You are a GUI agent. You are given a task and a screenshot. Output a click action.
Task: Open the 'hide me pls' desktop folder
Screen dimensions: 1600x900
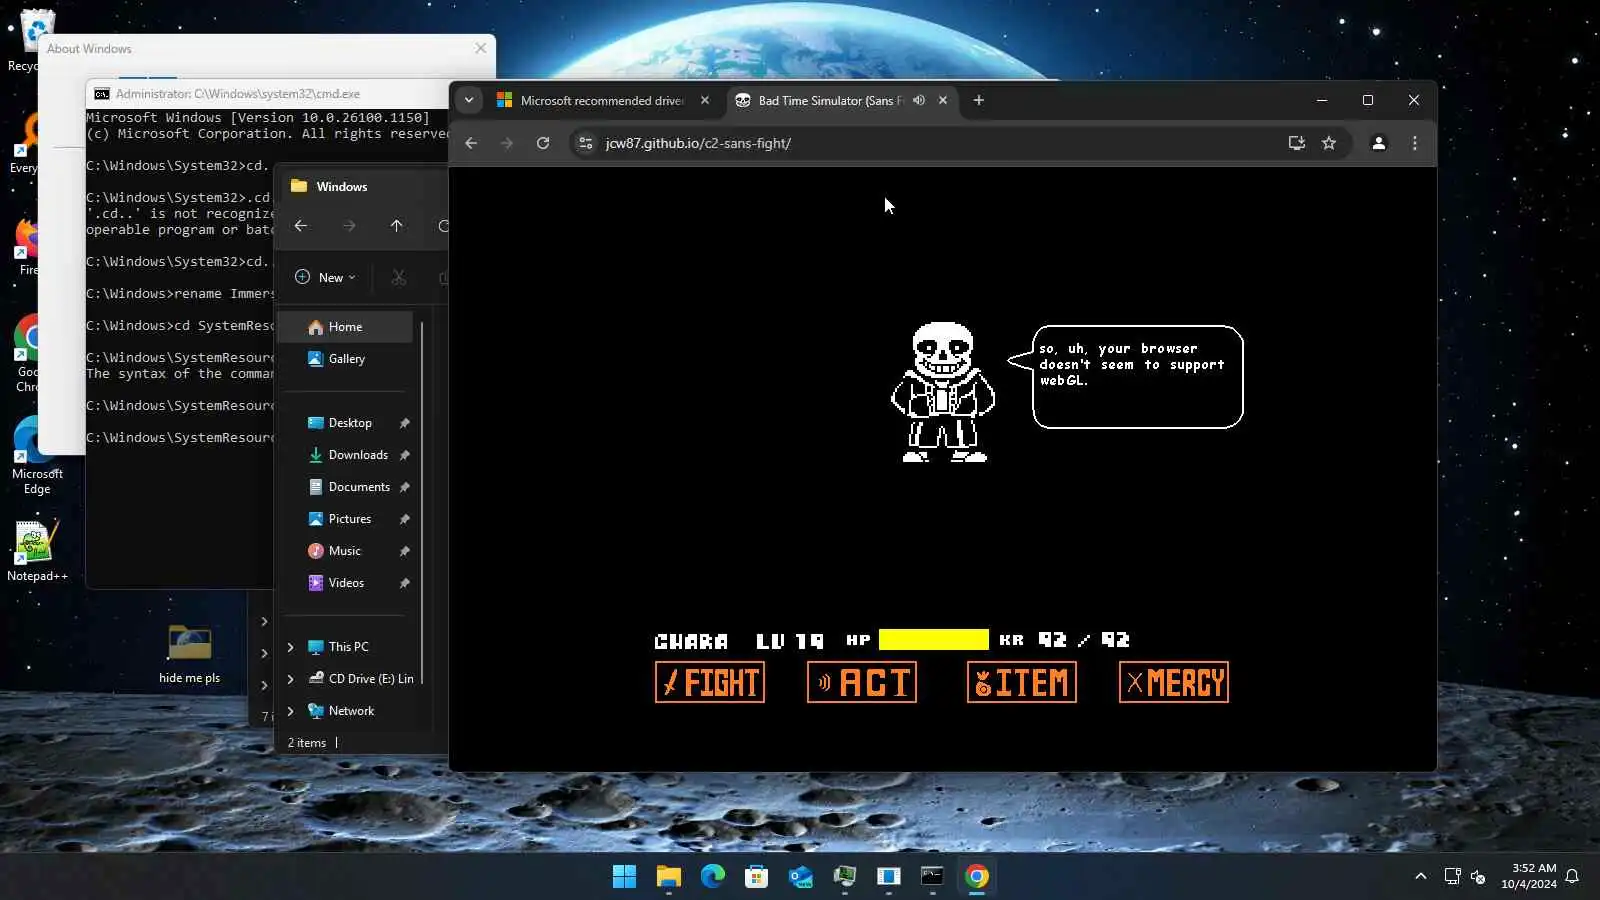point(189,654)
